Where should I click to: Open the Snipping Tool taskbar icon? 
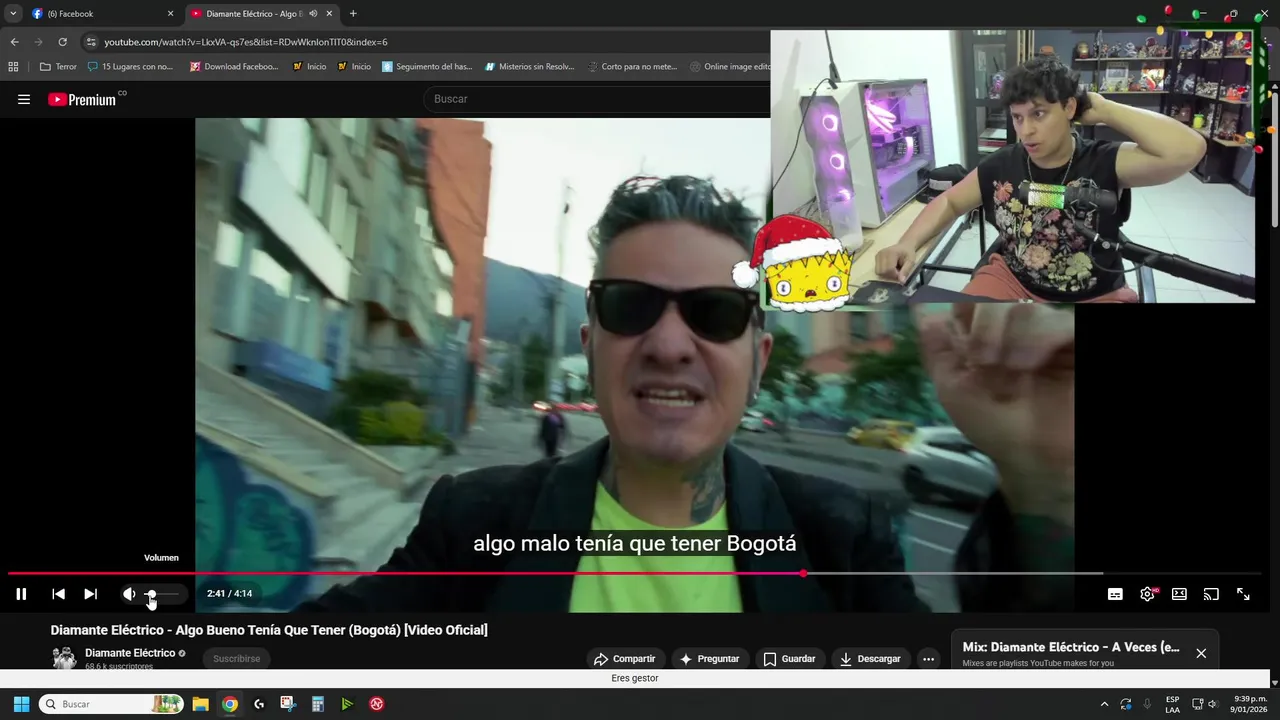coord(288,704)
